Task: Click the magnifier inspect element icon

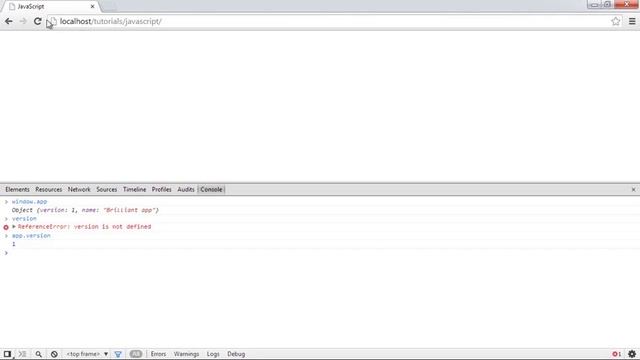Action: 38,354
